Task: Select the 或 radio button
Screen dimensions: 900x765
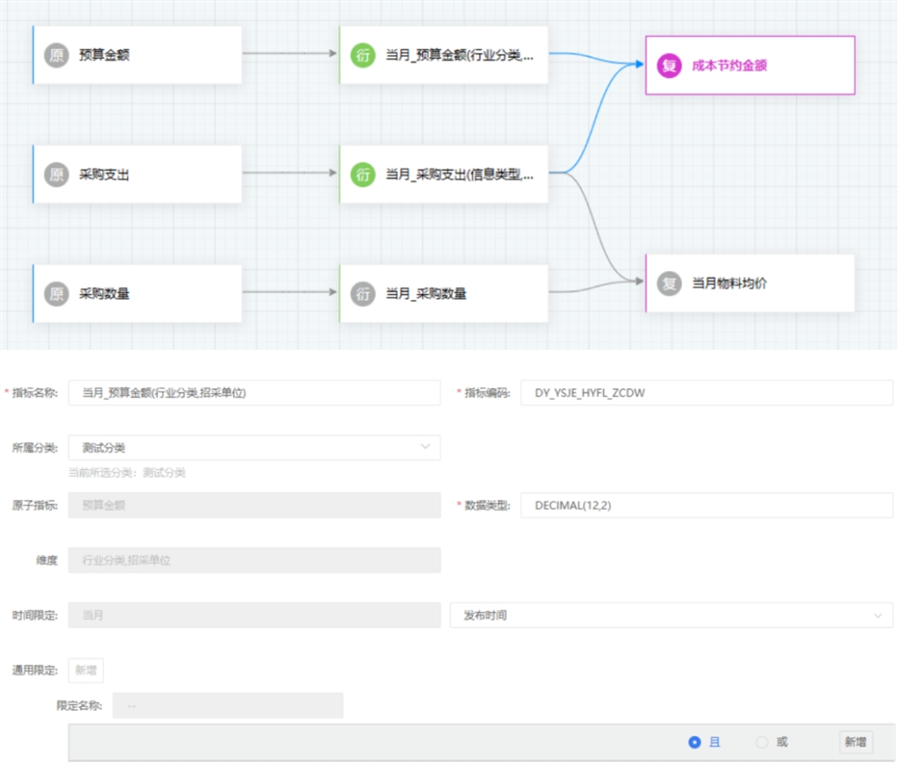Action: (762, 742)
